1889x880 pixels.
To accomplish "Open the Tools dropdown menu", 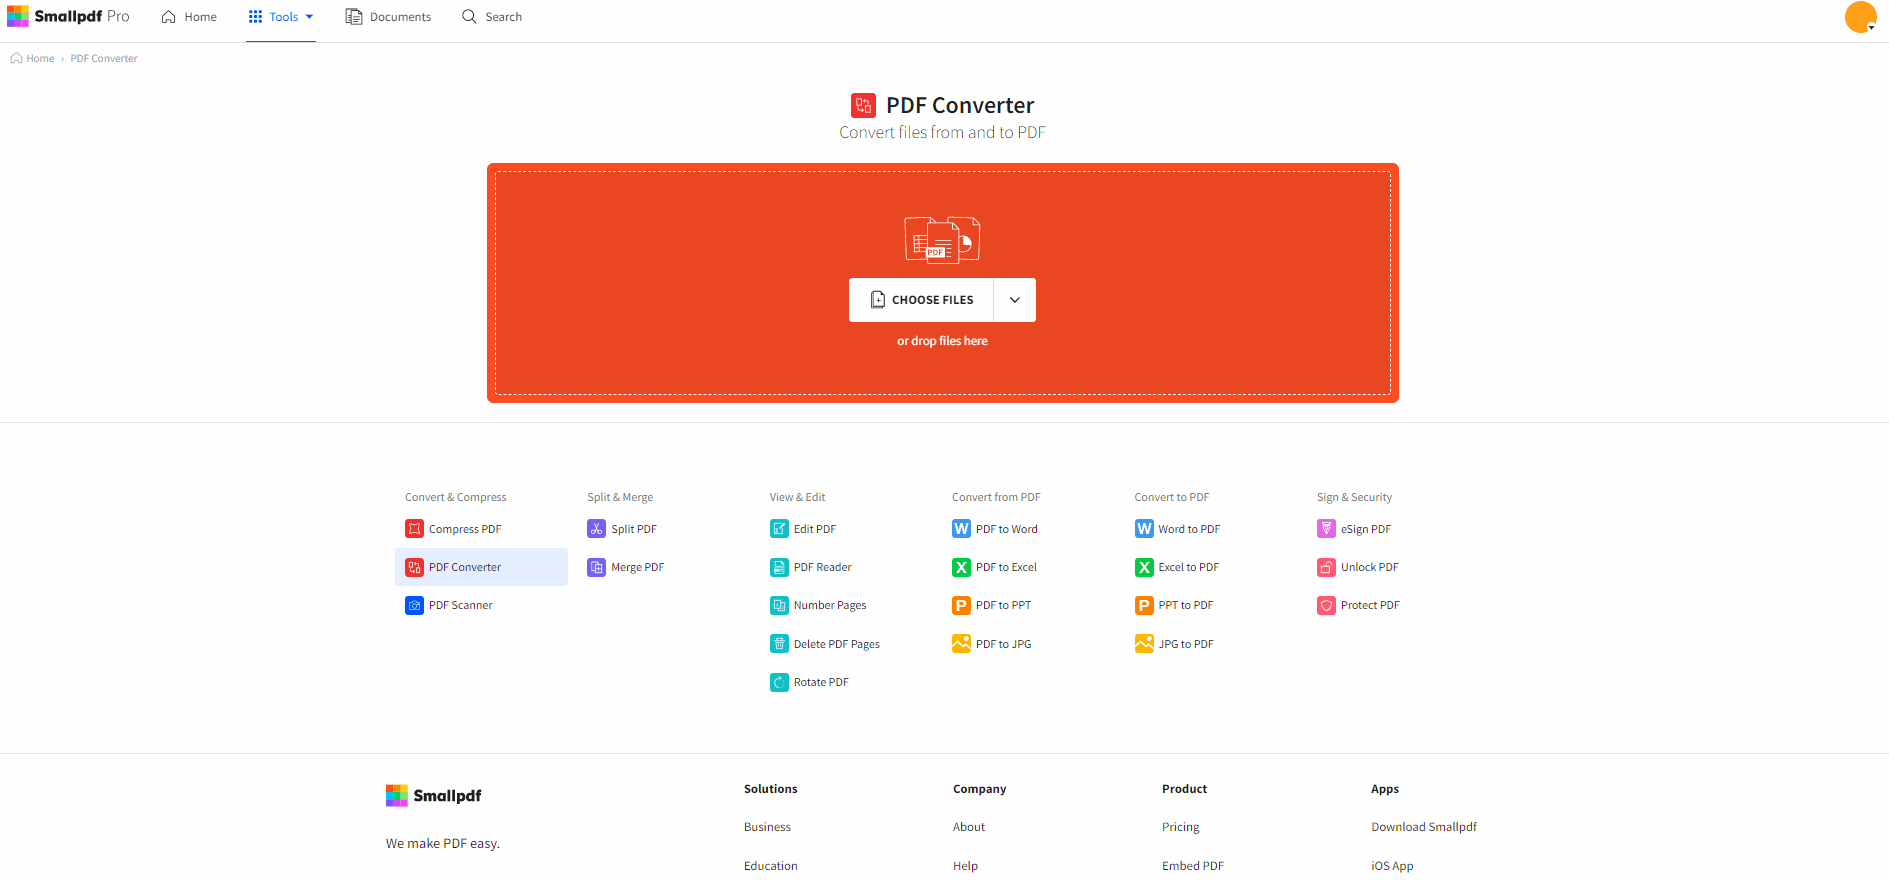I will (x=281, y=17).
